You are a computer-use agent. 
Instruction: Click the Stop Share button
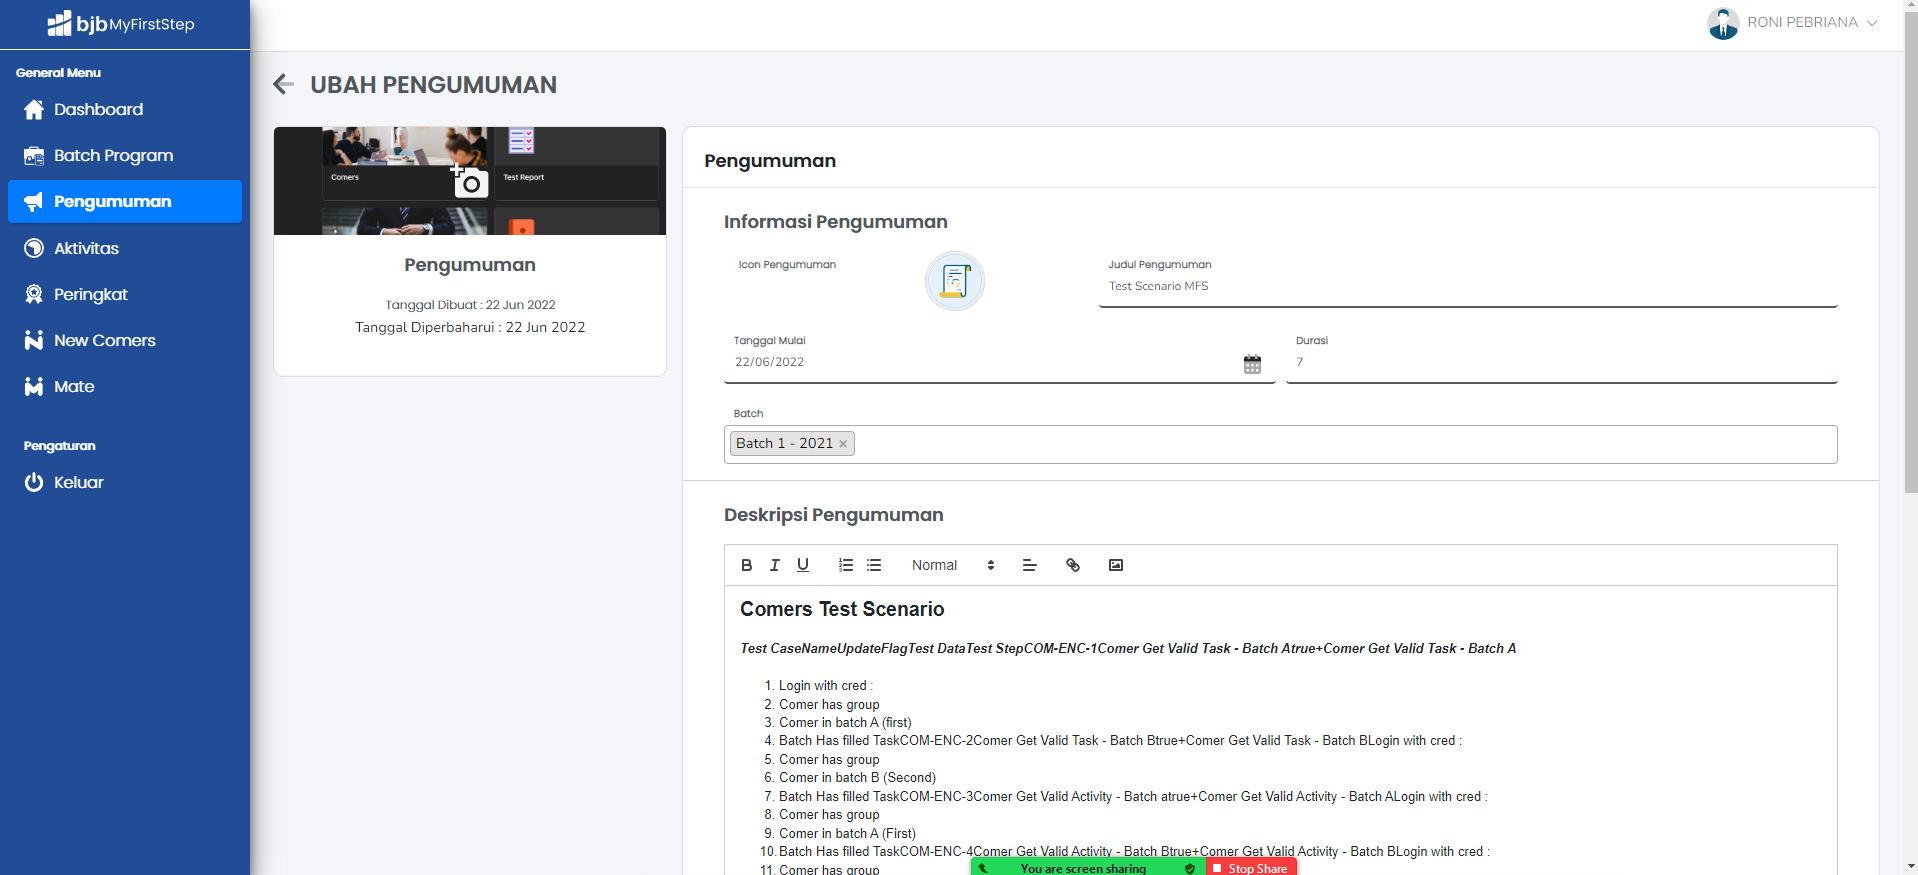[1250, 868]
